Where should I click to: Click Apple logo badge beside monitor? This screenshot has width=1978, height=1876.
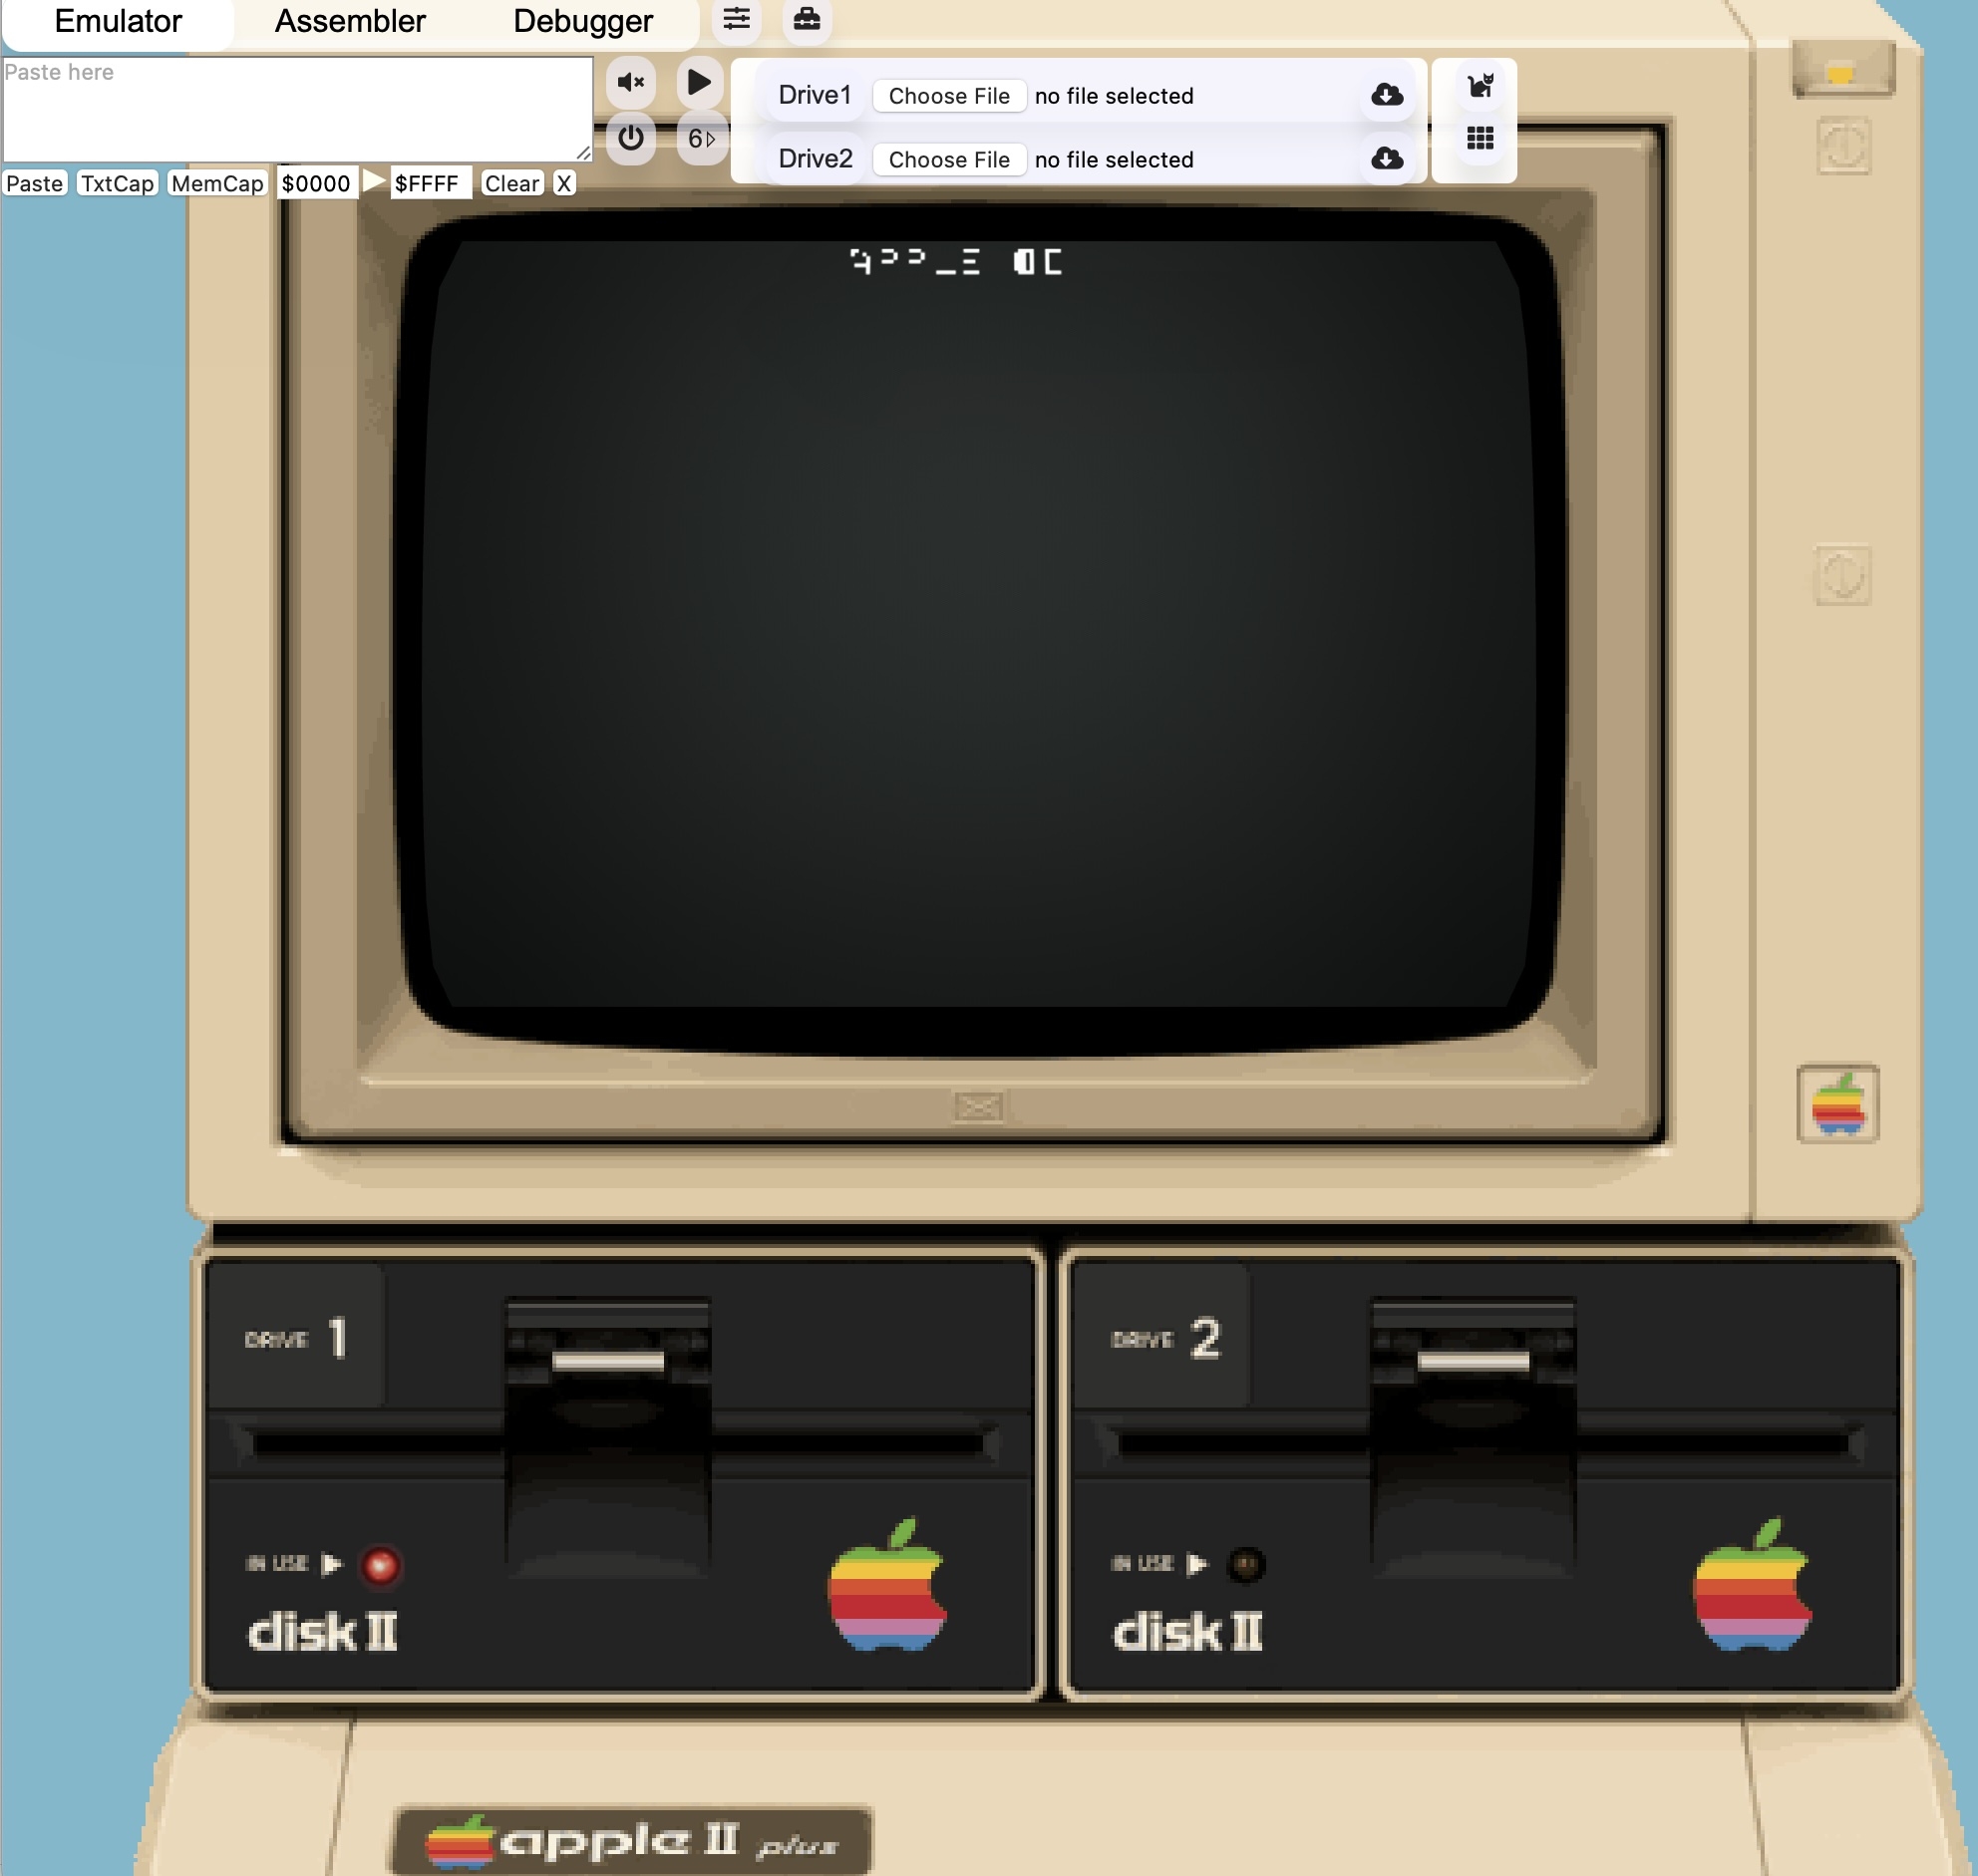(x=1838, y=1104)
